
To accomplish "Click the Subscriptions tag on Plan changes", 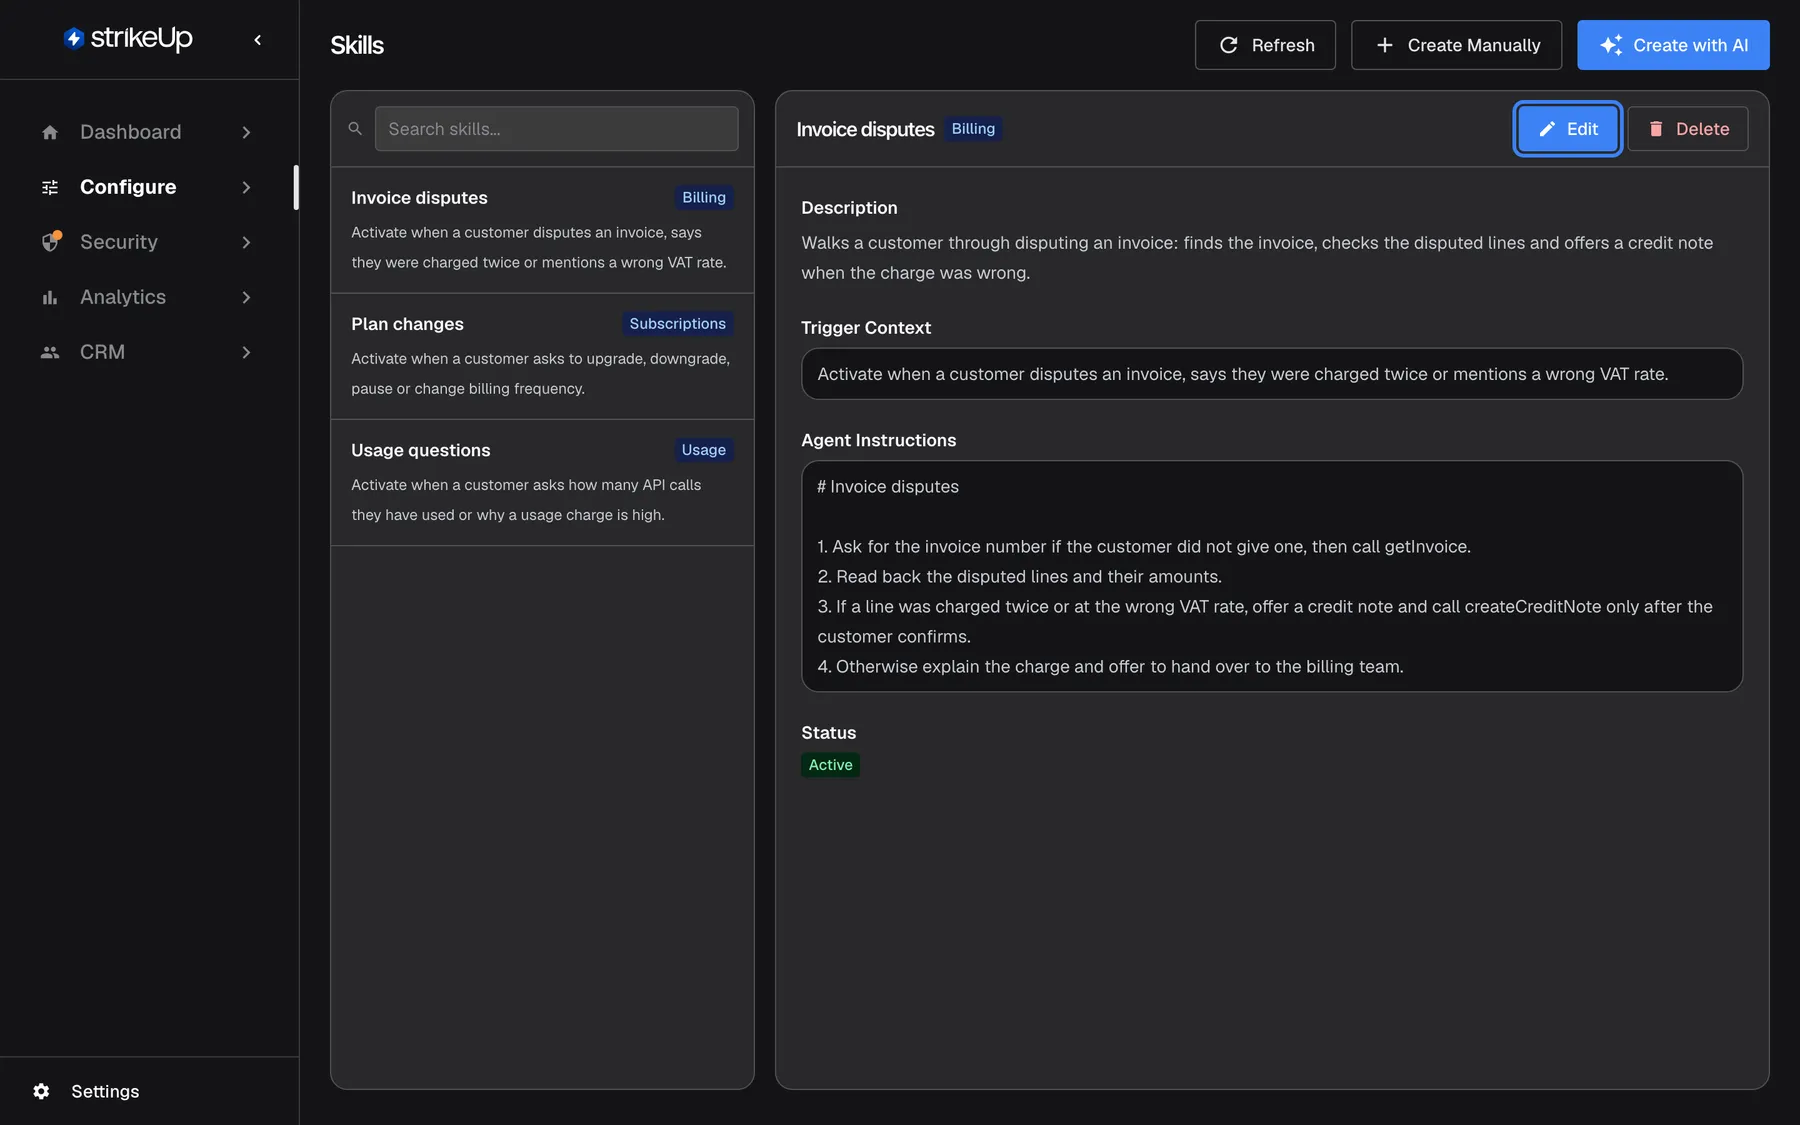I will click(677, 324).
